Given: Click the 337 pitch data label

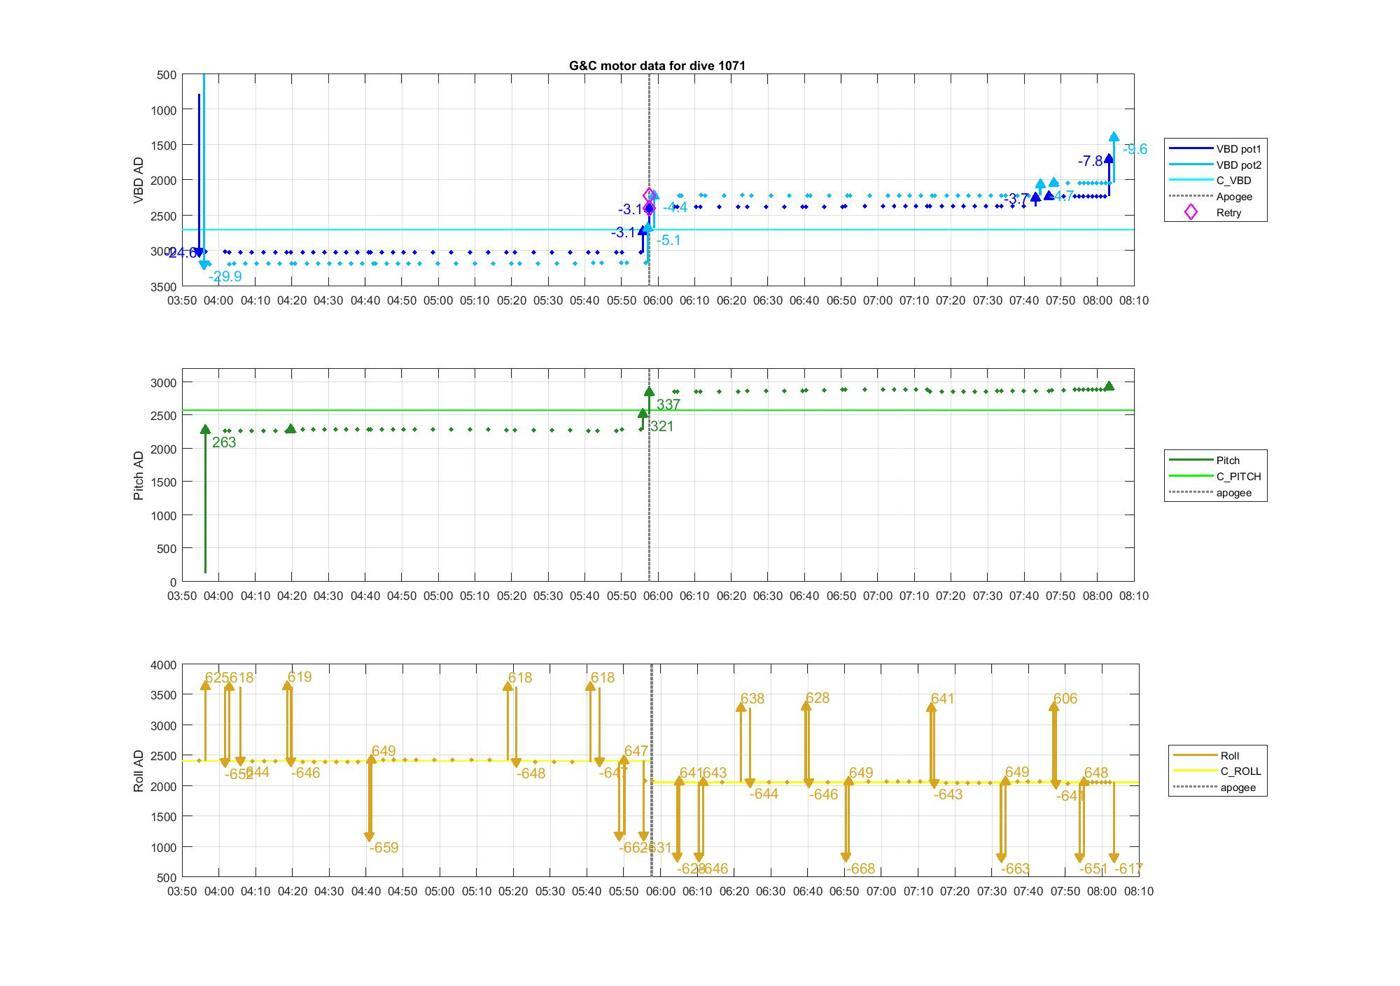Looking at the screenshot, I should (x=668, y=405).
